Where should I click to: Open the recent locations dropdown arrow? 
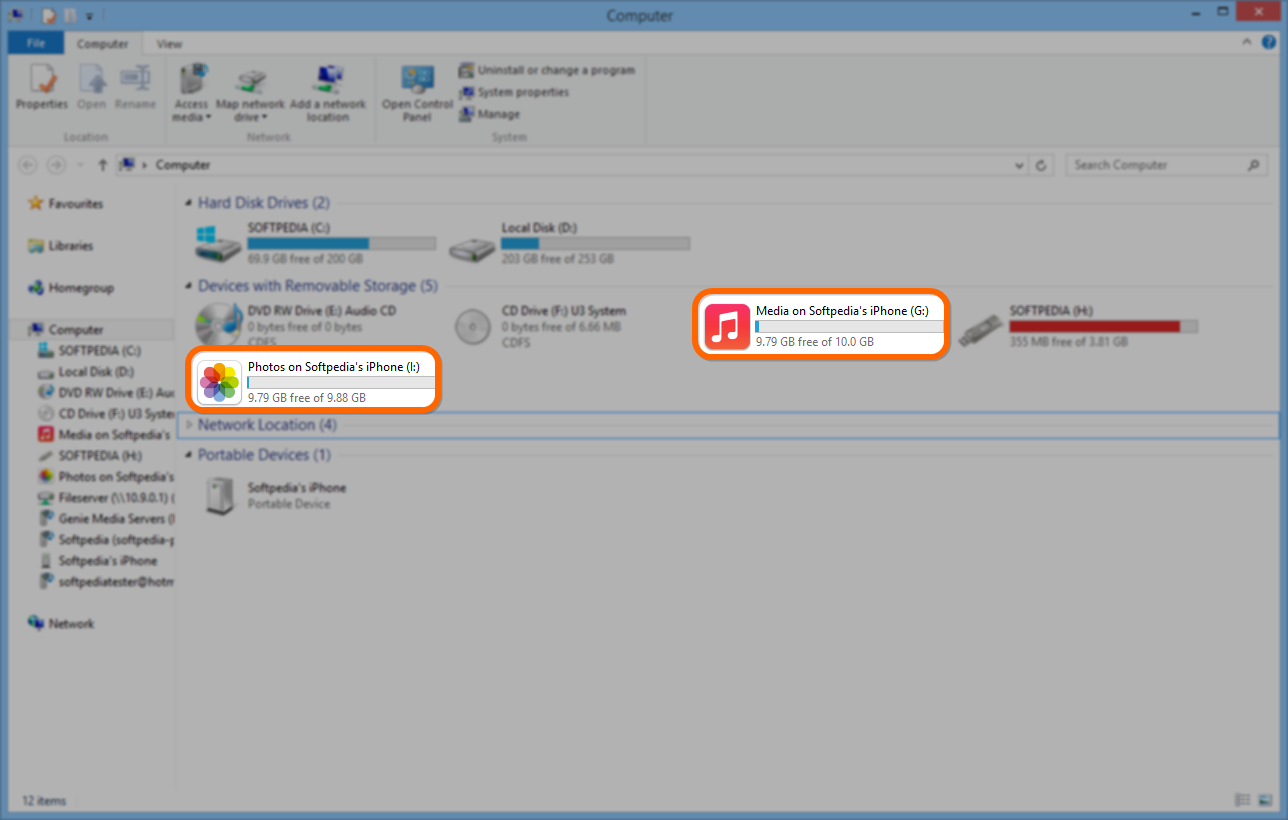pos(80,165)
